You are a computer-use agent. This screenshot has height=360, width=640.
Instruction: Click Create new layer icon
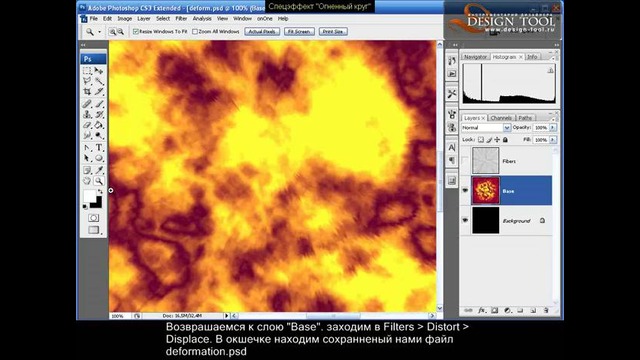(533, 311)
